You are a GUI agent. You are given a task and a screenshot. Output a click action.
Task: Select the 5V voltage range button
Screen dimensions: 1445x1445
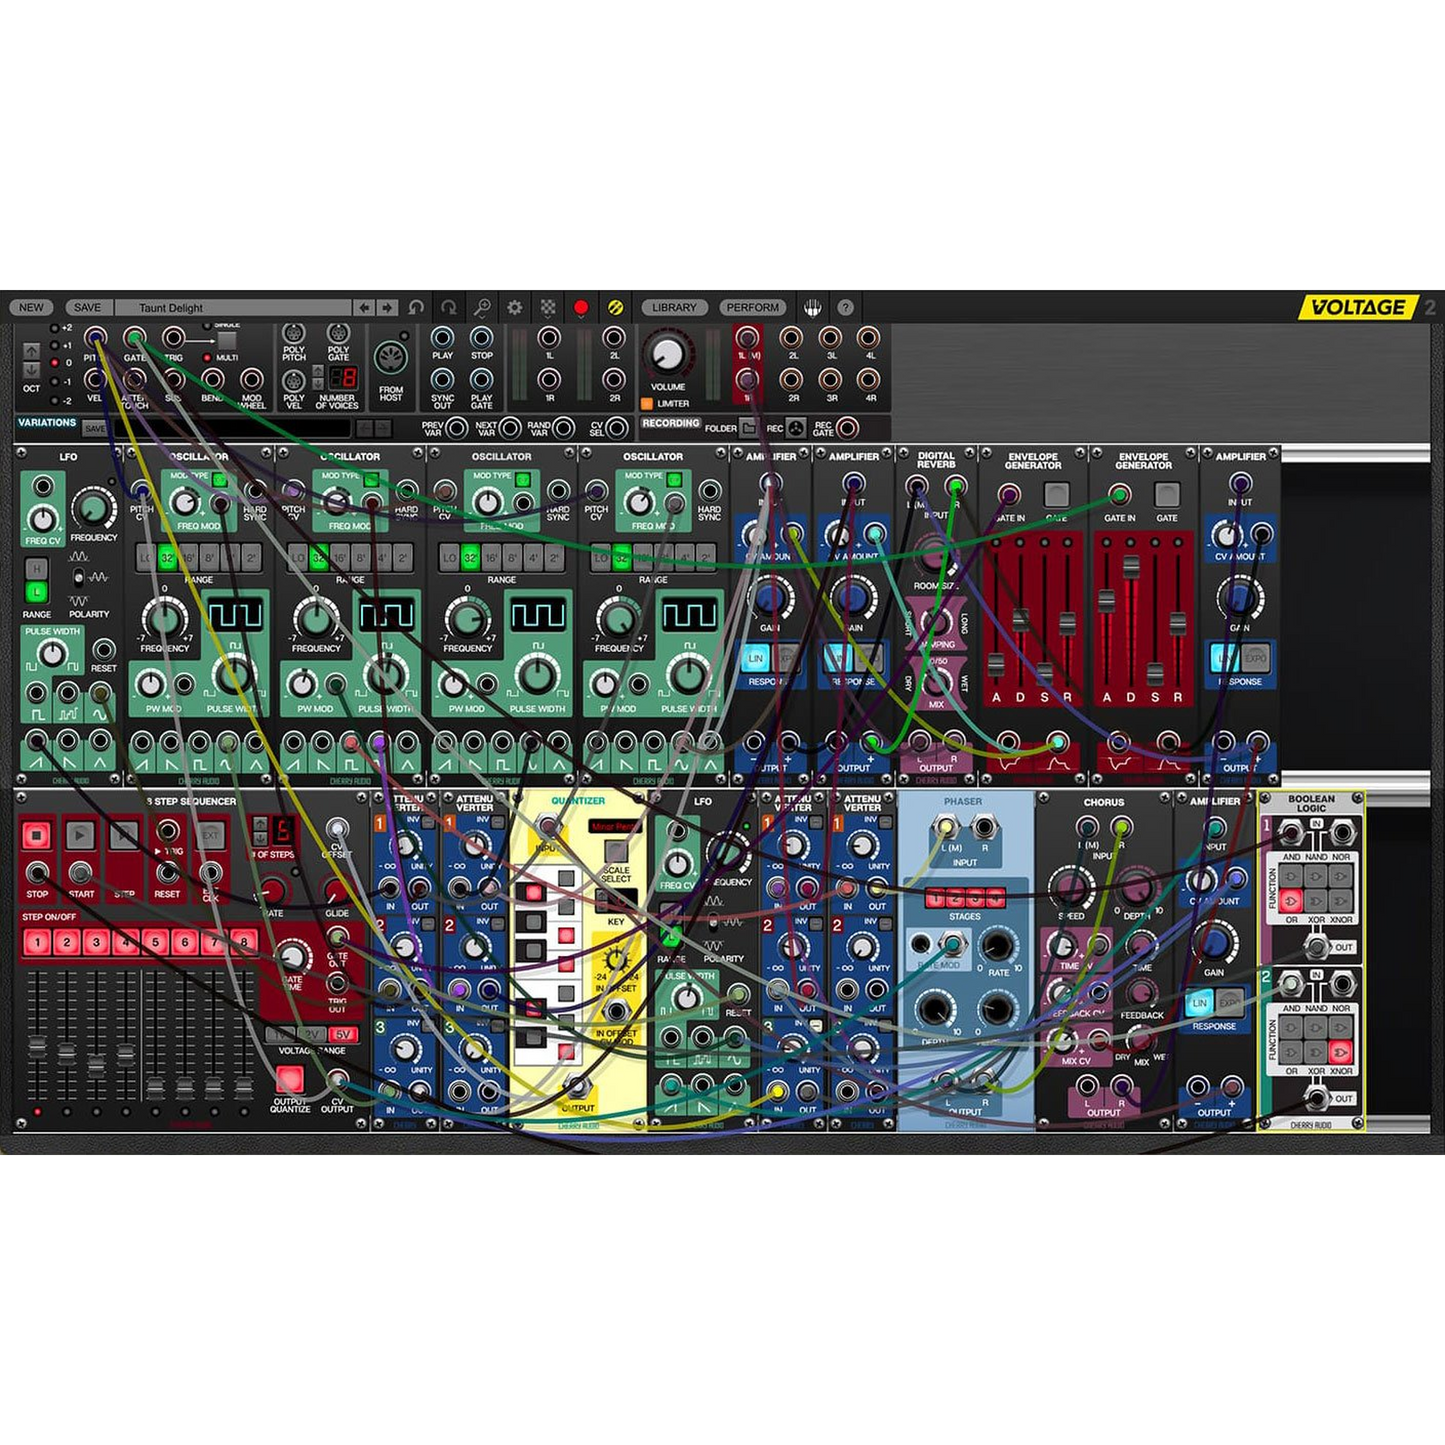pyautogui.click(x=342, y=1034)
